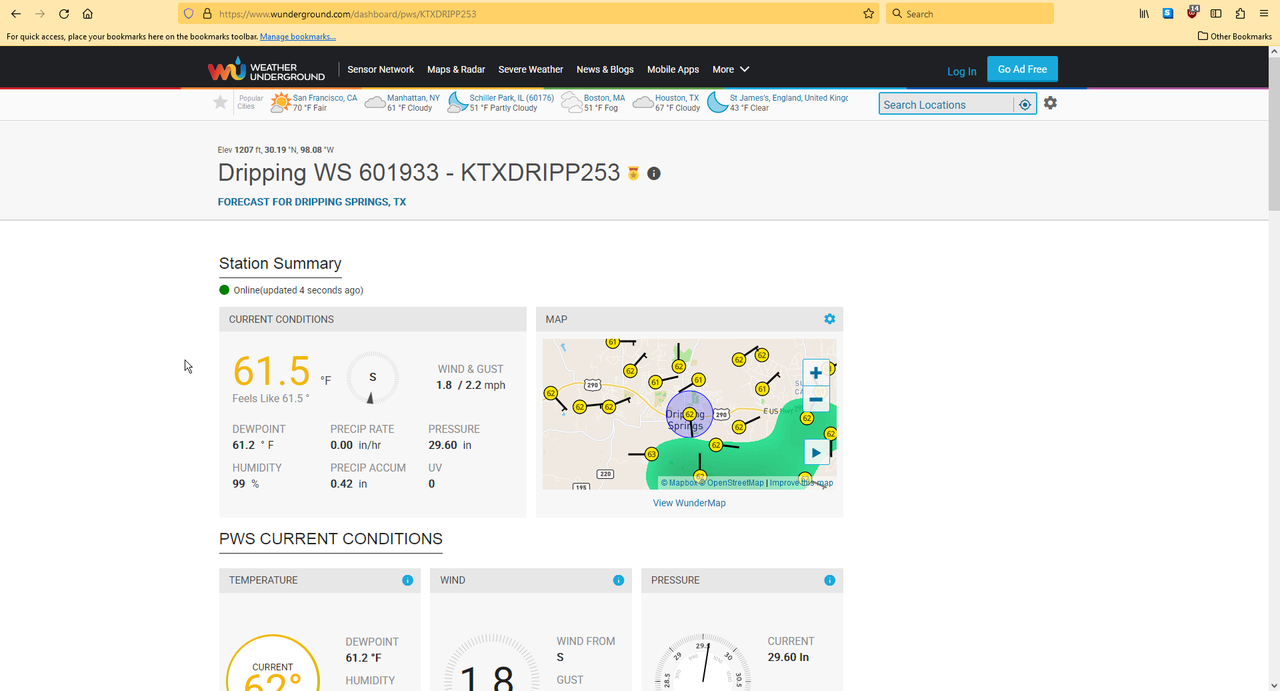
Task: Click the Go Ad Free button
Action: pyautogui.click(x=1022, y=69)
